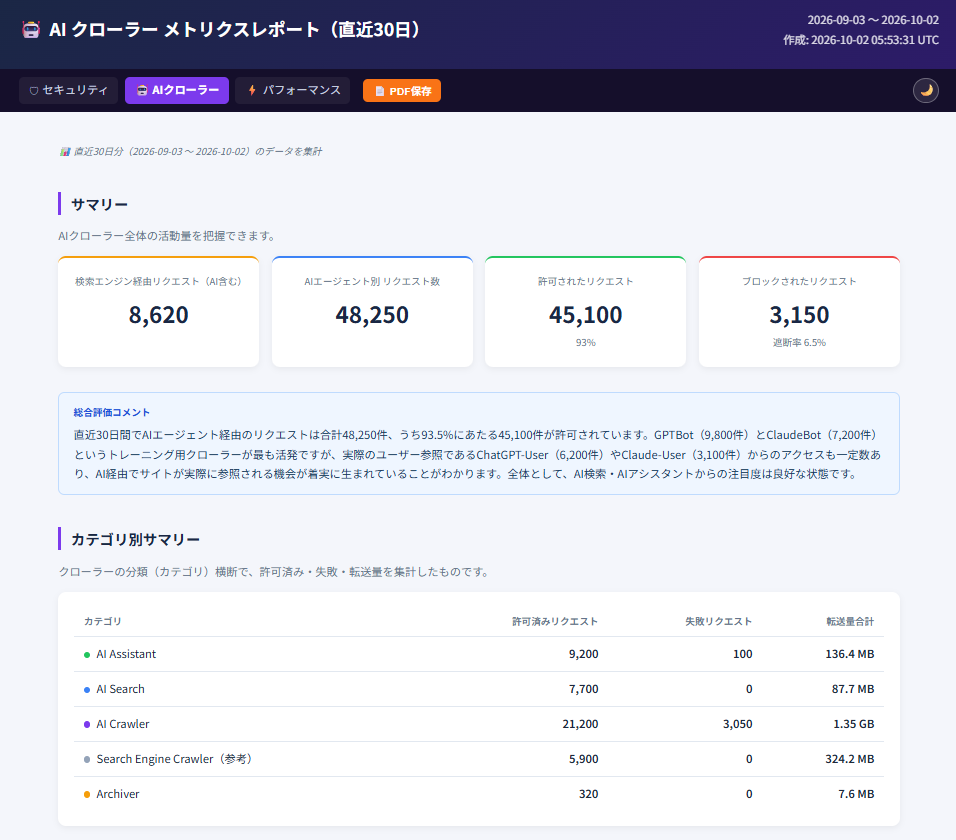Screen dimensions: 956x840
Task: Click the gray dot beside Search Engine Crawler
Action: click(87, 760)
